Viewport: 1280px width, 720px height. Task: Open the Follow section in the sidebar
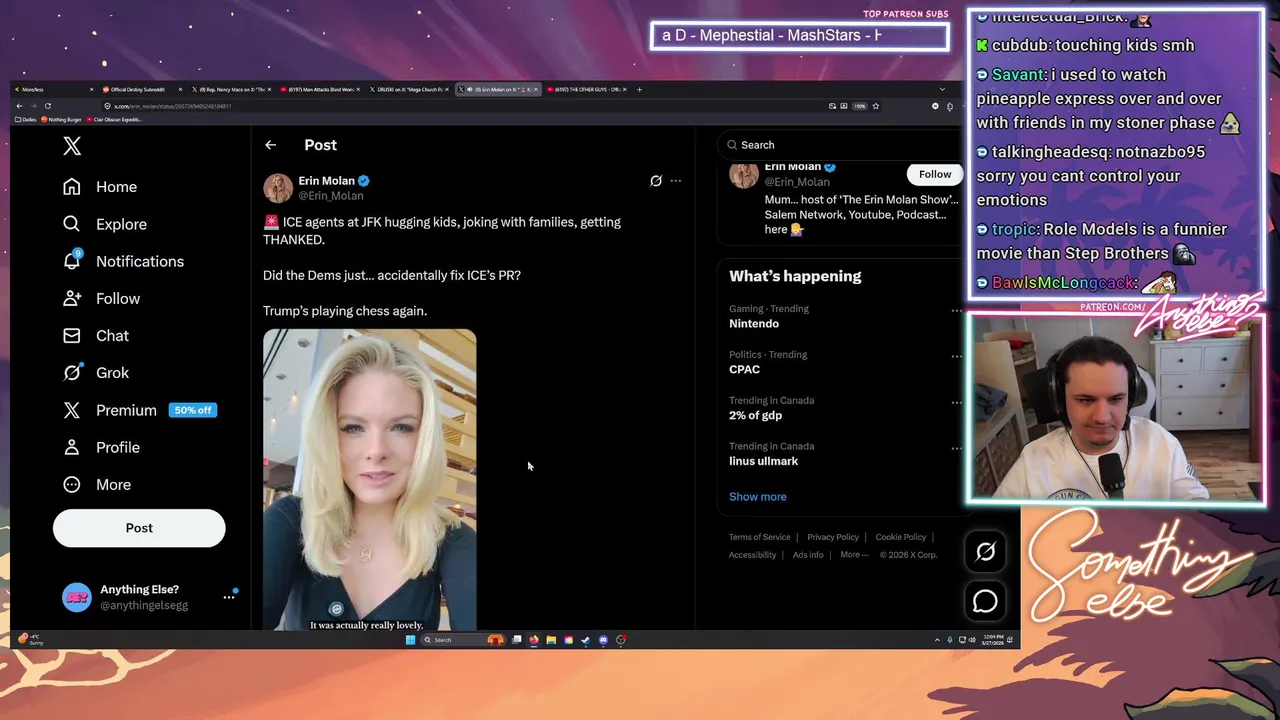(101, 298)
